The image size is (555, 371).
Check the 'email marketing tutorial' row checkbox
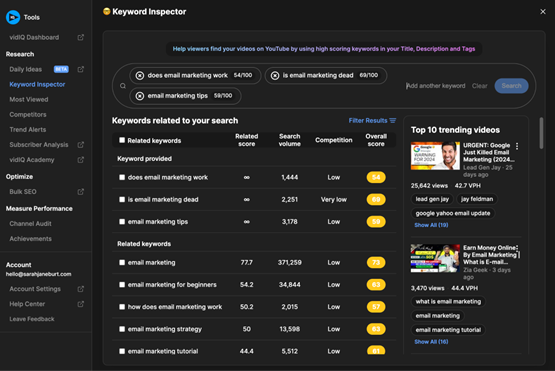[x=122, y=351]
